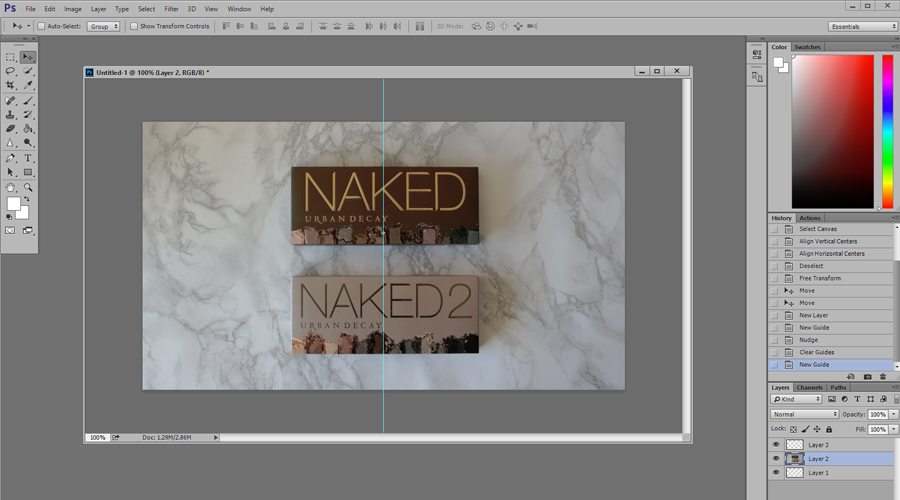Select the Layer 1 thumbnail
This screenshot has height=500, width=900.
point(795,473)
